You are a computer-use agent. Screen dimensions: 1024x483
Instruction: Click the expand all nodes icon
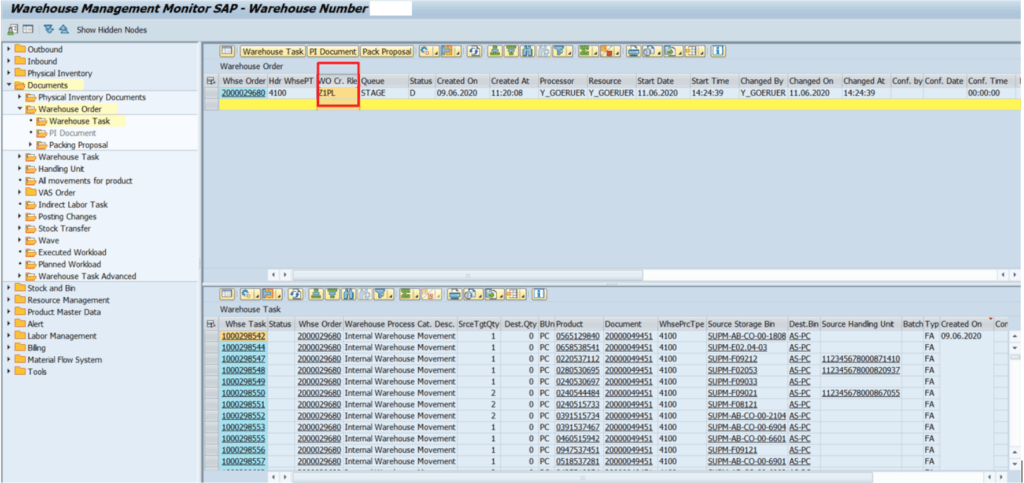(49, 30)
